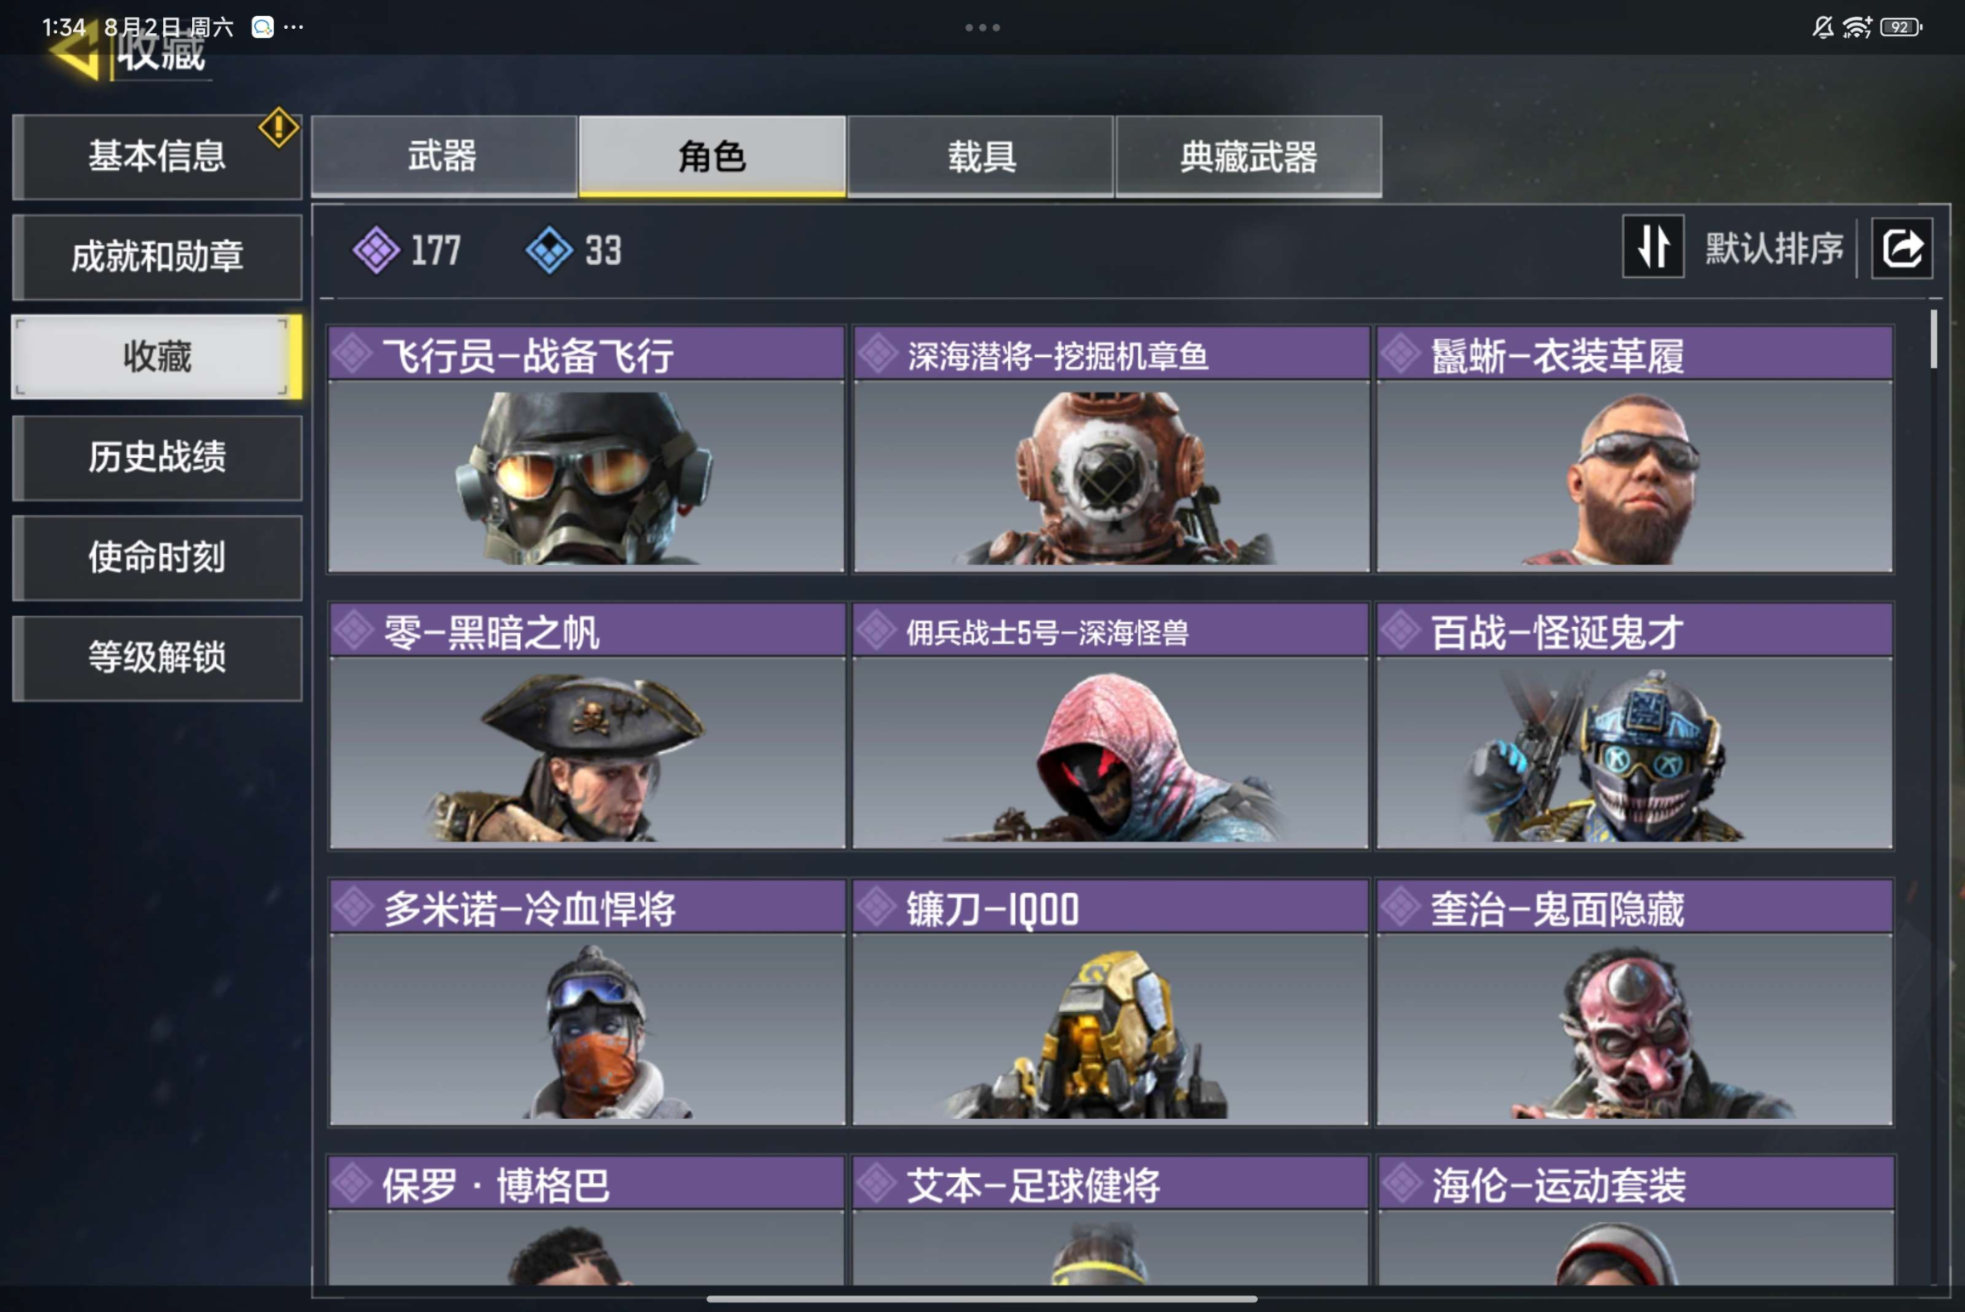Select the 镰刀-IQOO character card
1965x1312 pixels.
click(1110, 1002)
